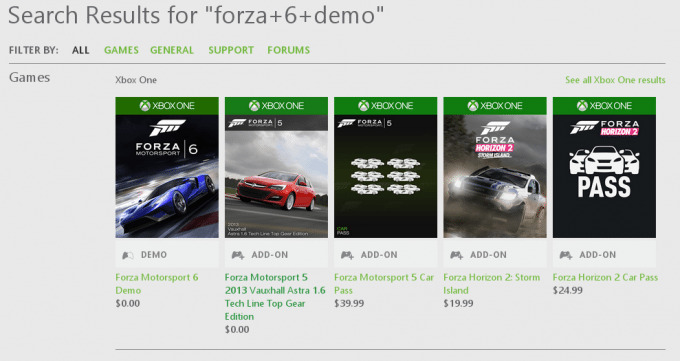This screenshot has width=680, height=361.
Task: Select the ALL filter
Action: 81,50
